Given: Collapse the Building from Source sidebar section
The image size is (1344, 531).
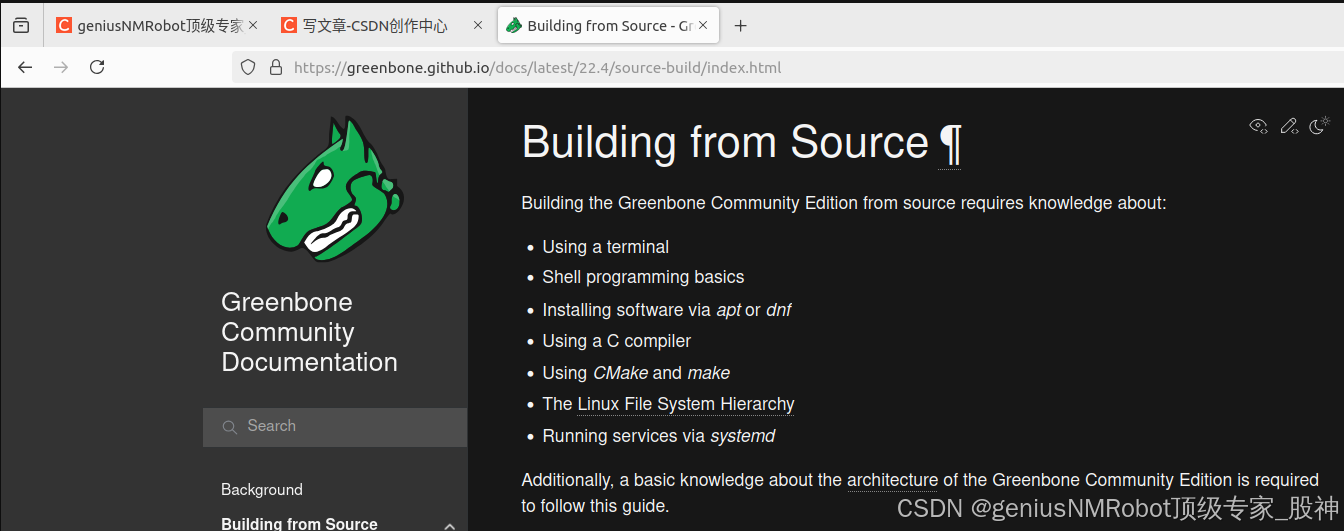Looking at the screenshot, I should (449, 525).
